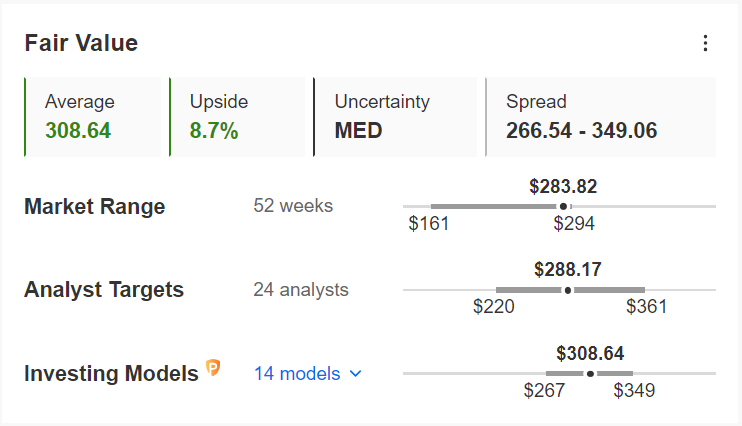Select the Upside 8.7% card
This screenshot has width=742, height=426.
[238, 117]
